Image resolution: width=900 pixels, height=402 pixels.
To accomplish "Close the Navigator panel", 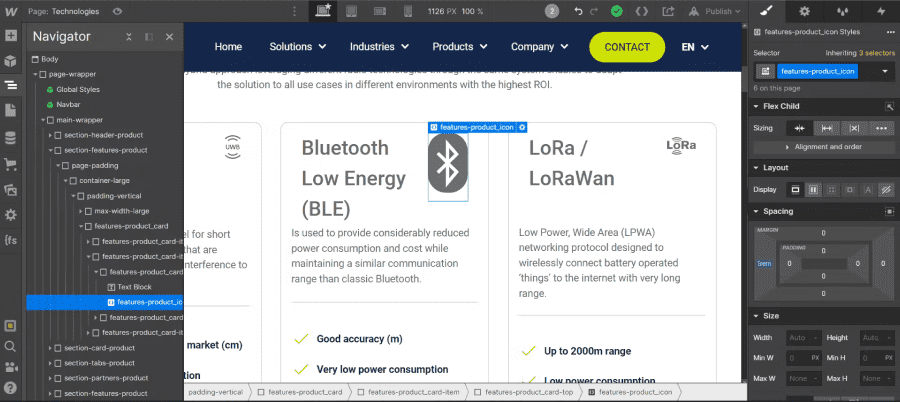I will point(169,37).
